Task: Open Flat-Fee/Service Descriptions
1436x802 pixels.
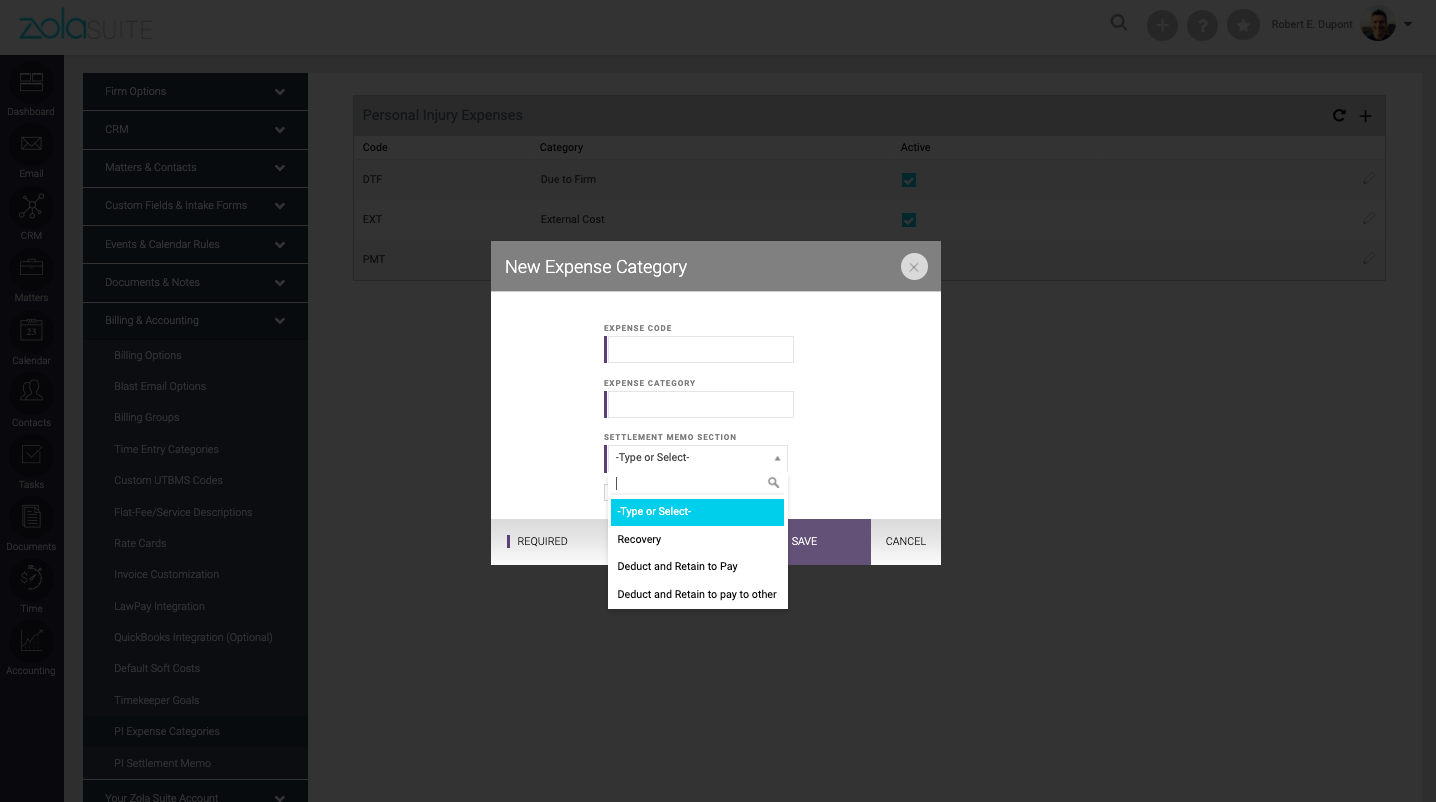Action: pyautogui.click(x=183, y=512)
